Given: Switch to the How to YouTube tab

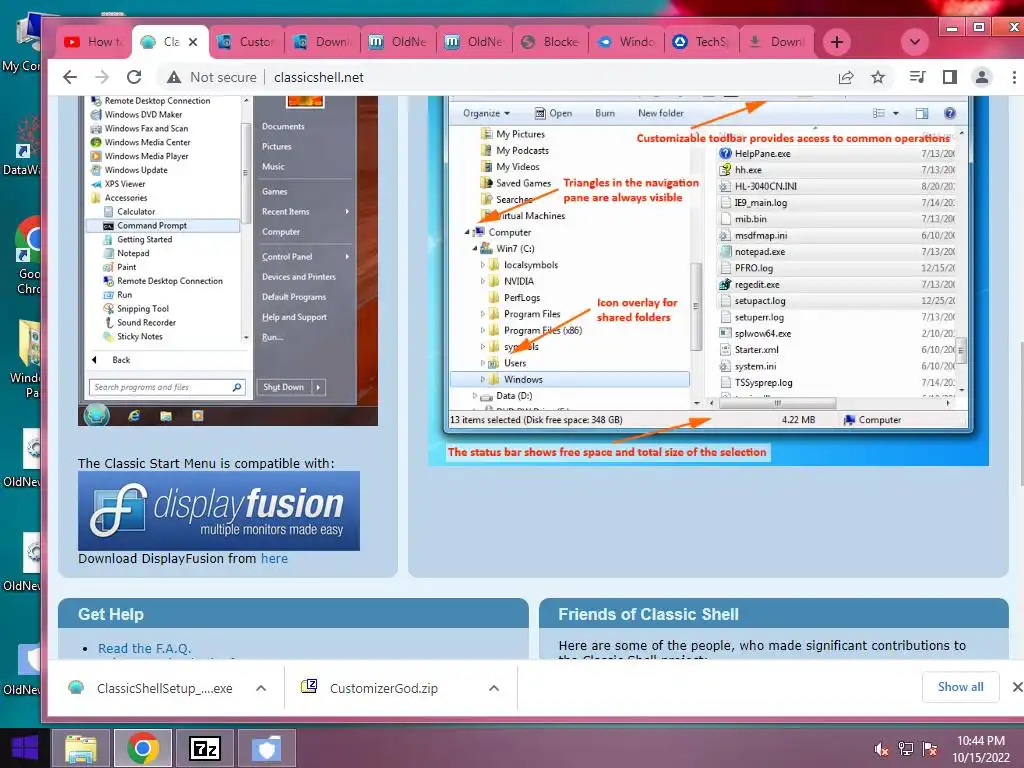Looking at the screenshot, I should click(x=94, y=42).
